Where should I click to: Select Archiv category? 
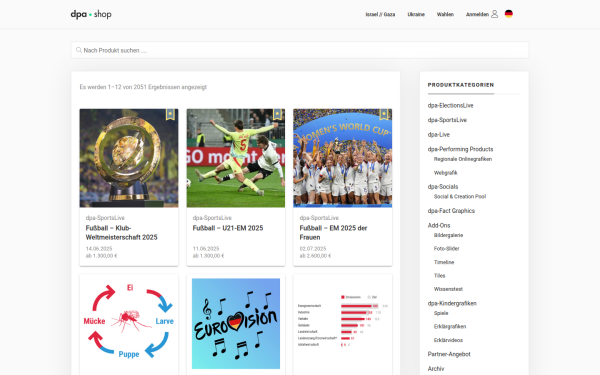point(436,369)
